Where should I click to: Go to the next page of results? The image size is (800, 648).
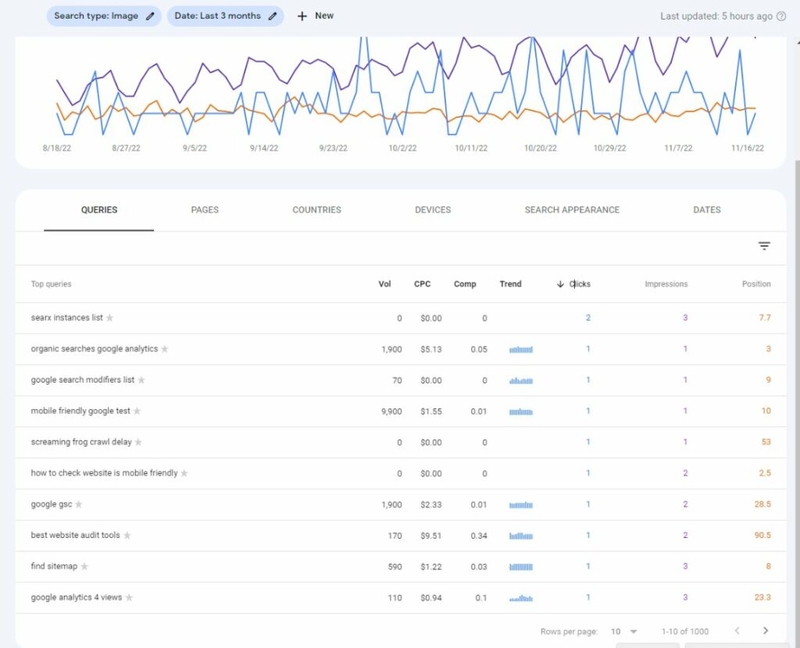pyautogui.click(x=765, y=631)
